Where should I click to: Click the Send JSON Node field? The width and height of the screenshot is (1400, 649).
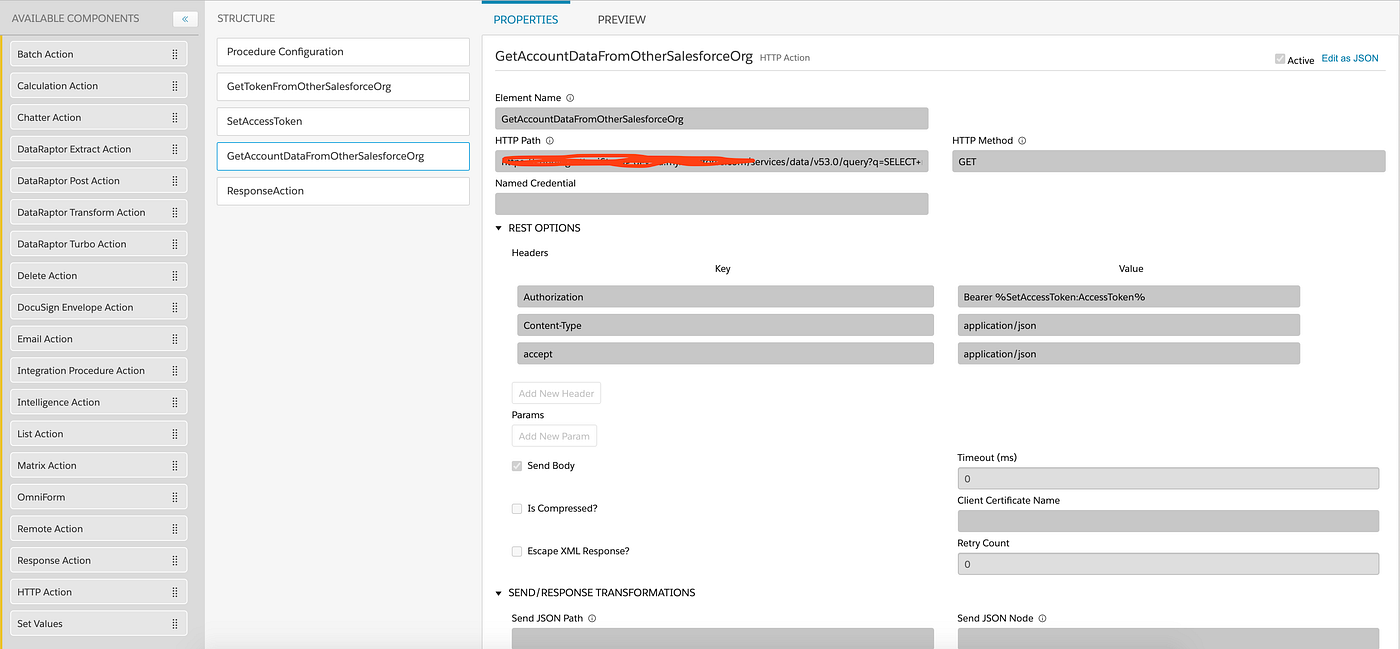[1168, 638]
